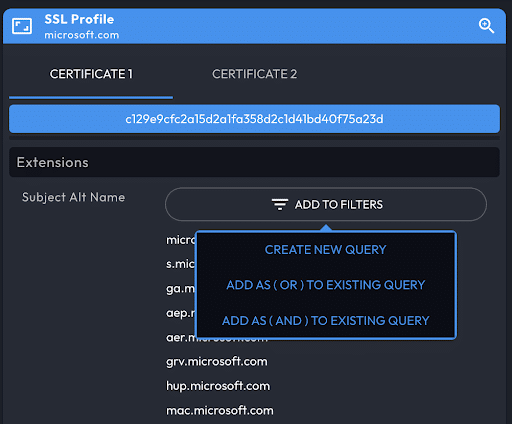Click the Add to Filters button
The image size is (512, 424).
click(326, 204)
